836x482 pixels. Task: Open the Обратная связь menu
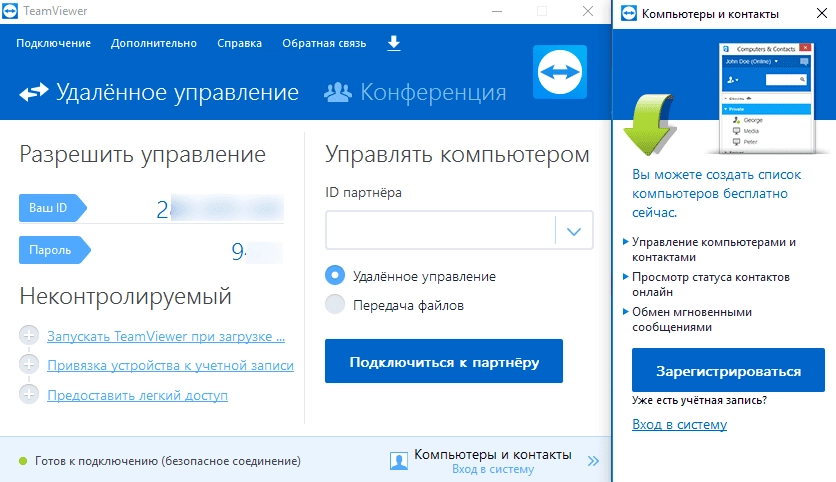pos(324,43)
